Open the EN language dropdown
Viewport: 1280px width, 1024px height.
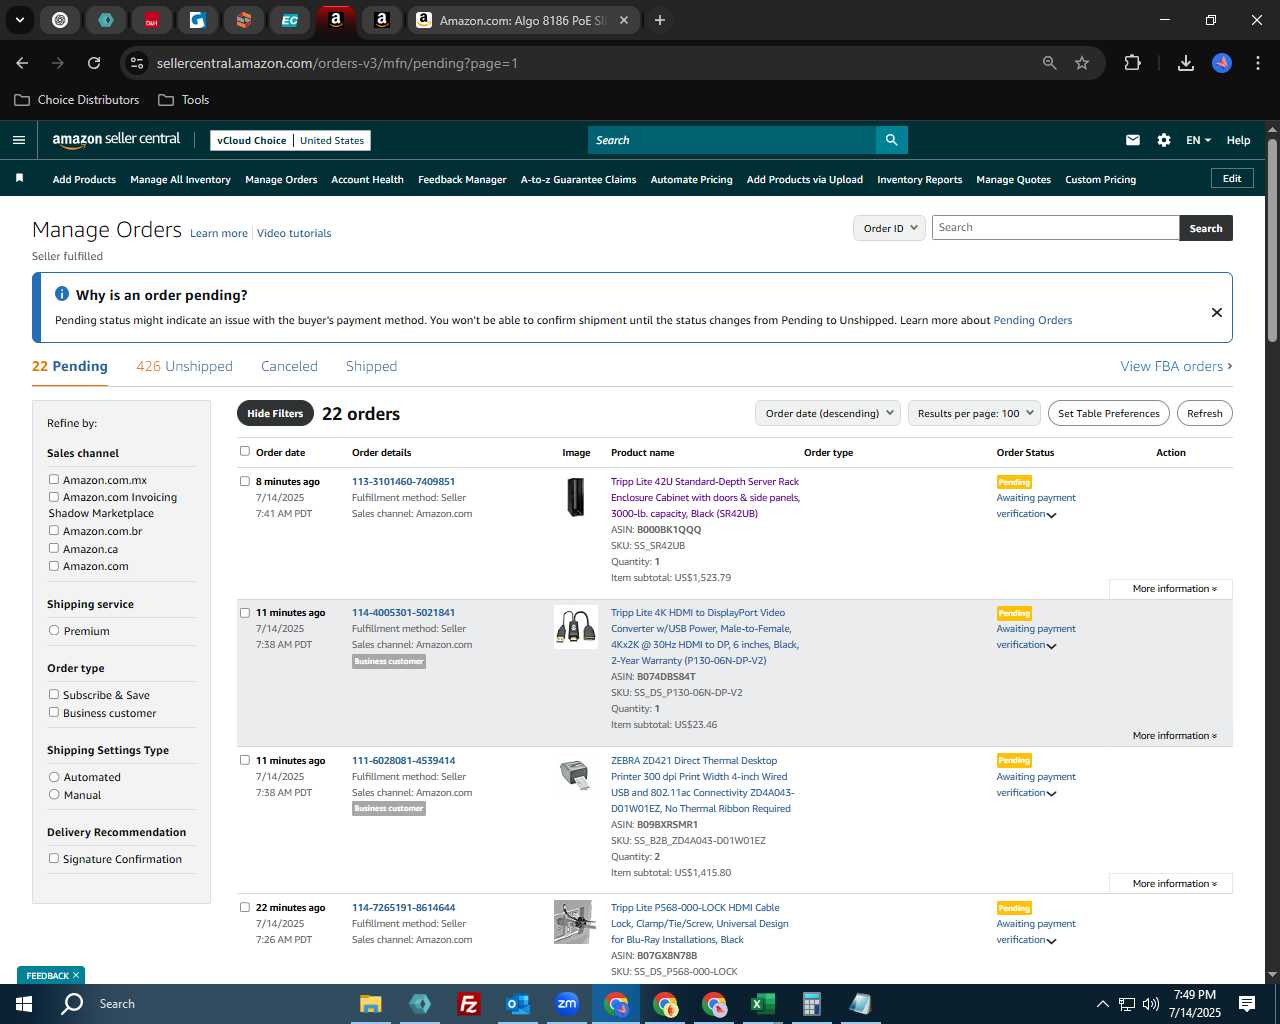coord(1198,140)
